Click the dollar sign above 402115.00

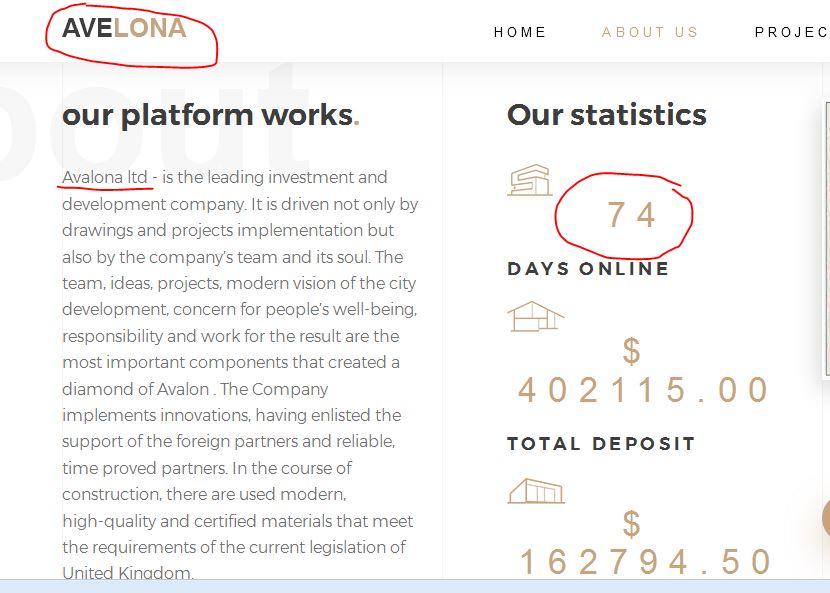pos(631,351)
